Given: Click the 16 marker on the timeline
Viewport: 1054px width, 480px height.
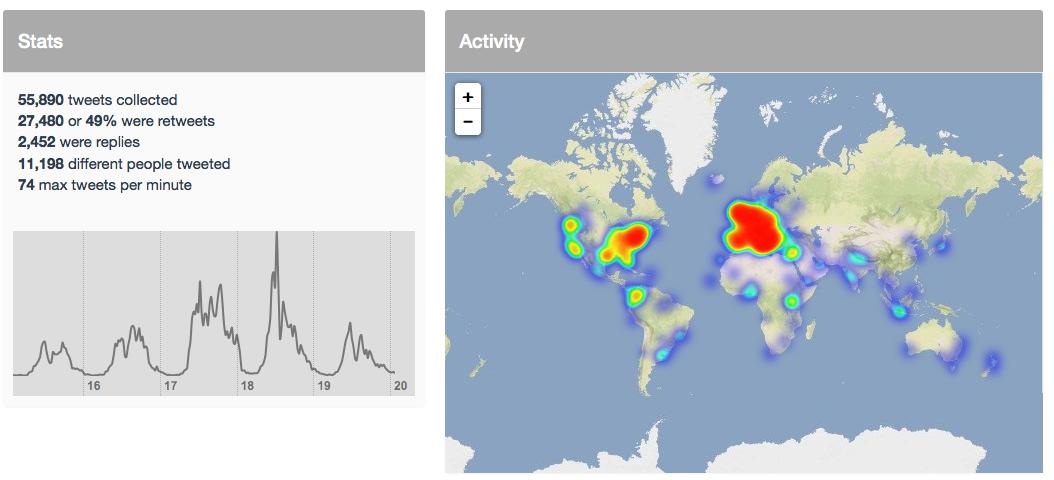Looking at the screenshot, I should (x=93, y=385).
